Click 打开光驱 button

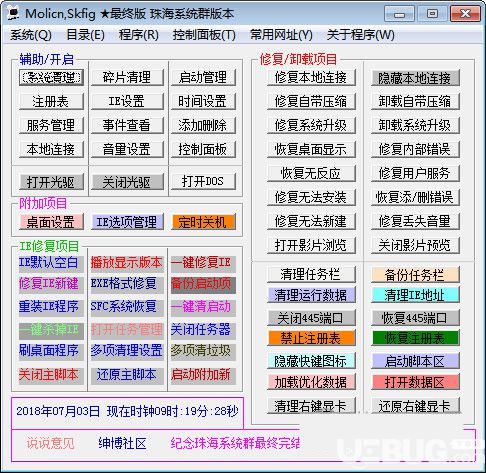(x=51, y=182)
